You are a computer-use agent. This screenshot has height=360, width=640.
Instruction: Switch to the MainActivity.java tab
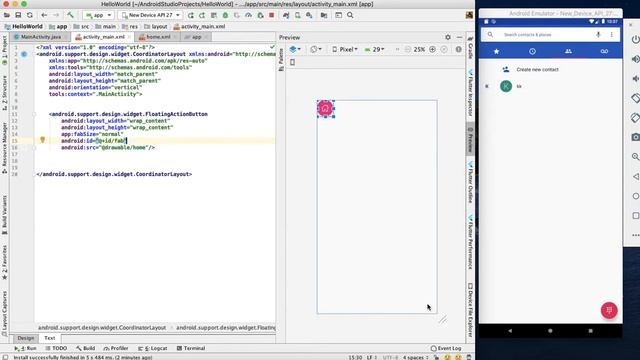(40, 37)
